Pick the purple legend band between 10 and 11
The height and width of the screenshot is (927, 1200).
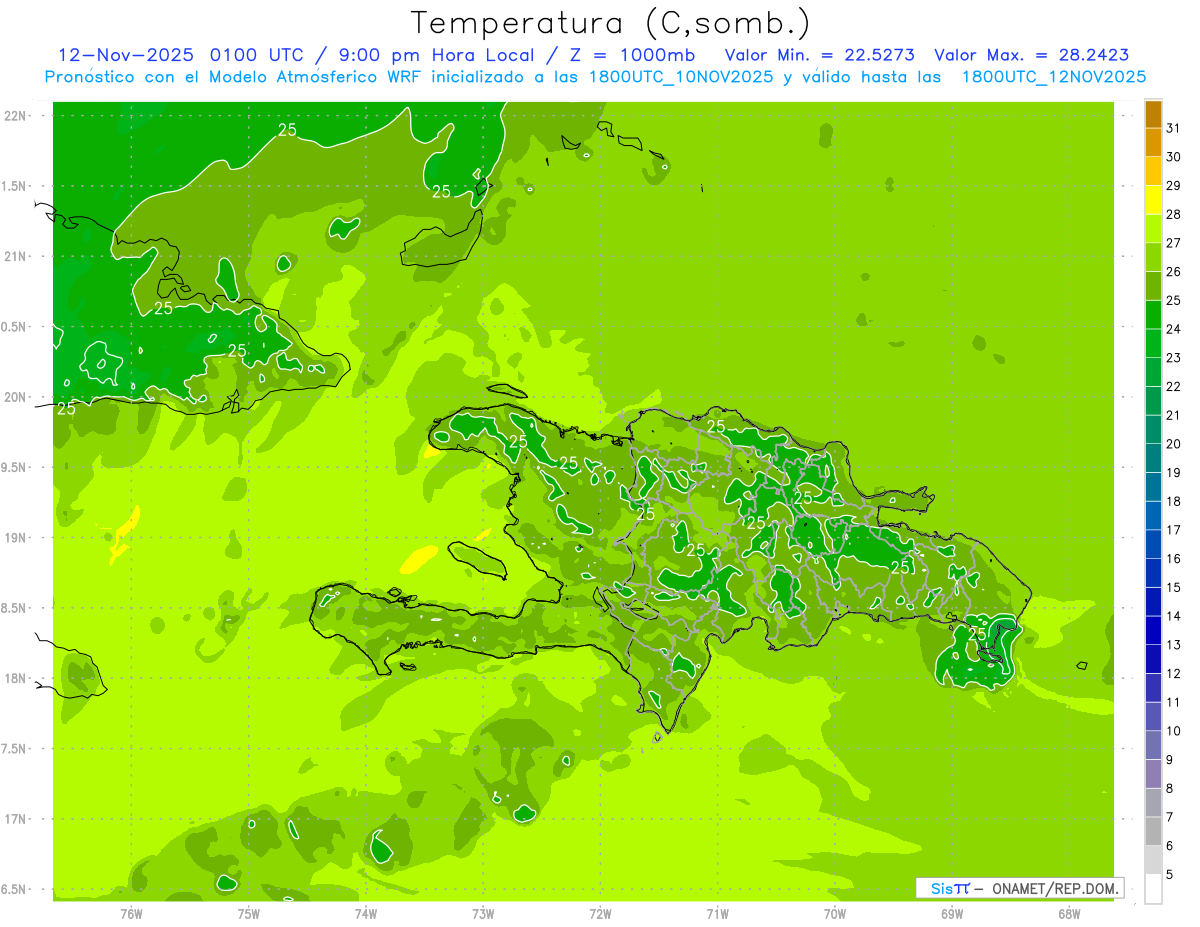point(1153,717)
